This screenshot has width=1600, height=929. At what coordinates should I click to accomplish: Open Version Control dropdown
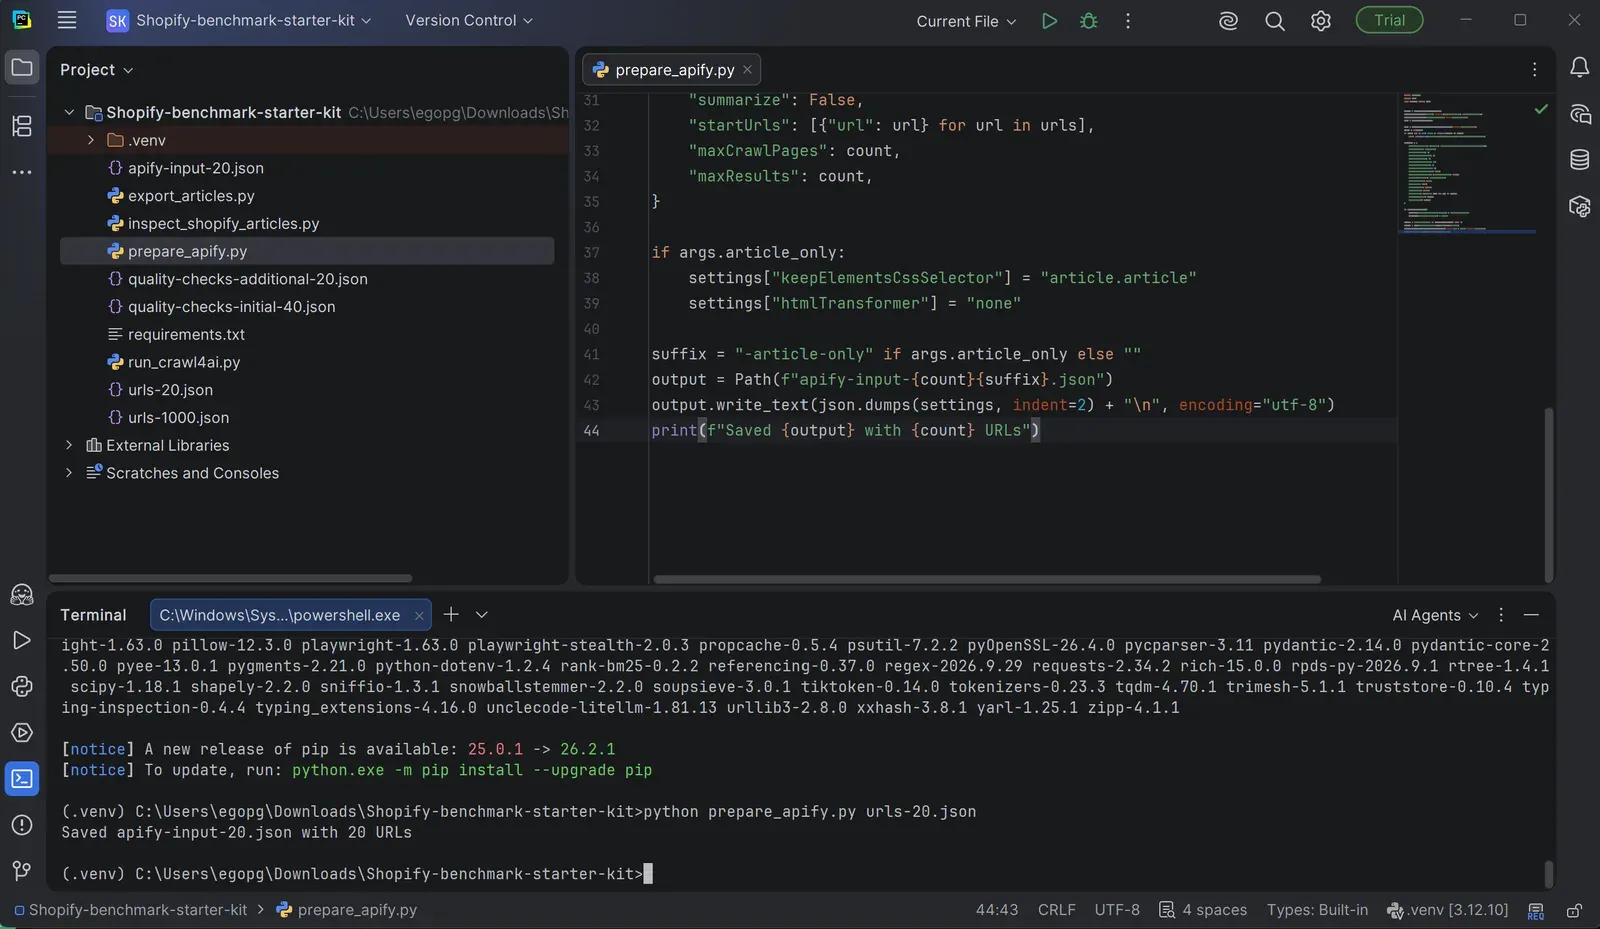point(469,20)
